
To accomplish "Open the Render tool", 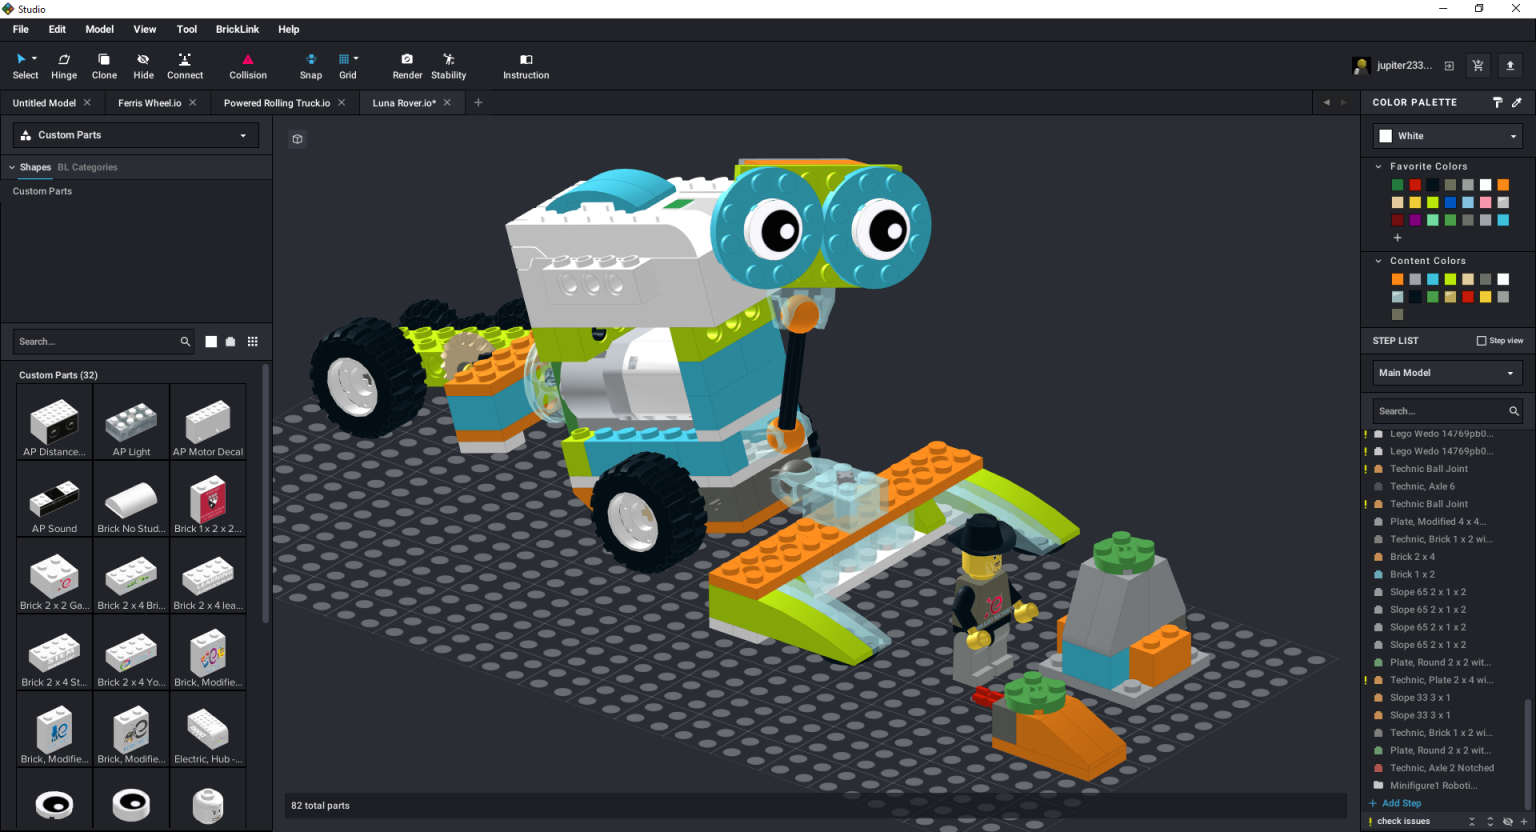I will click(407, 66).
